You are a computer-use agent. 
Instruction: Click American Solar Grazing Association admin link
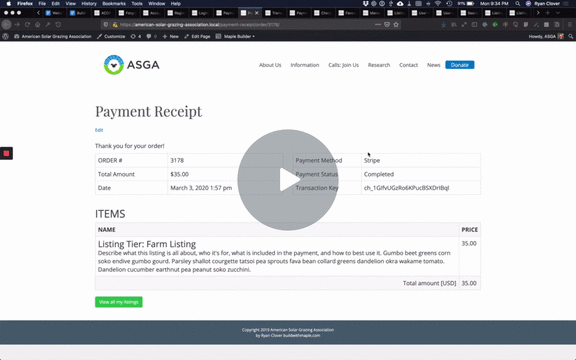coord(53,36)
